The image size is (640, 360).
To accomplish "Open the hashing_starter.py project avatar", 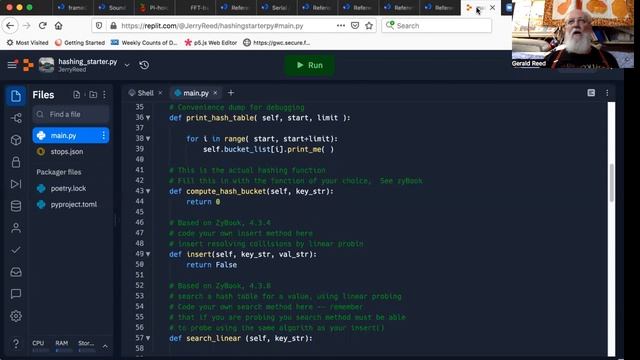I will pyautogui.click(x=46, y=65).
